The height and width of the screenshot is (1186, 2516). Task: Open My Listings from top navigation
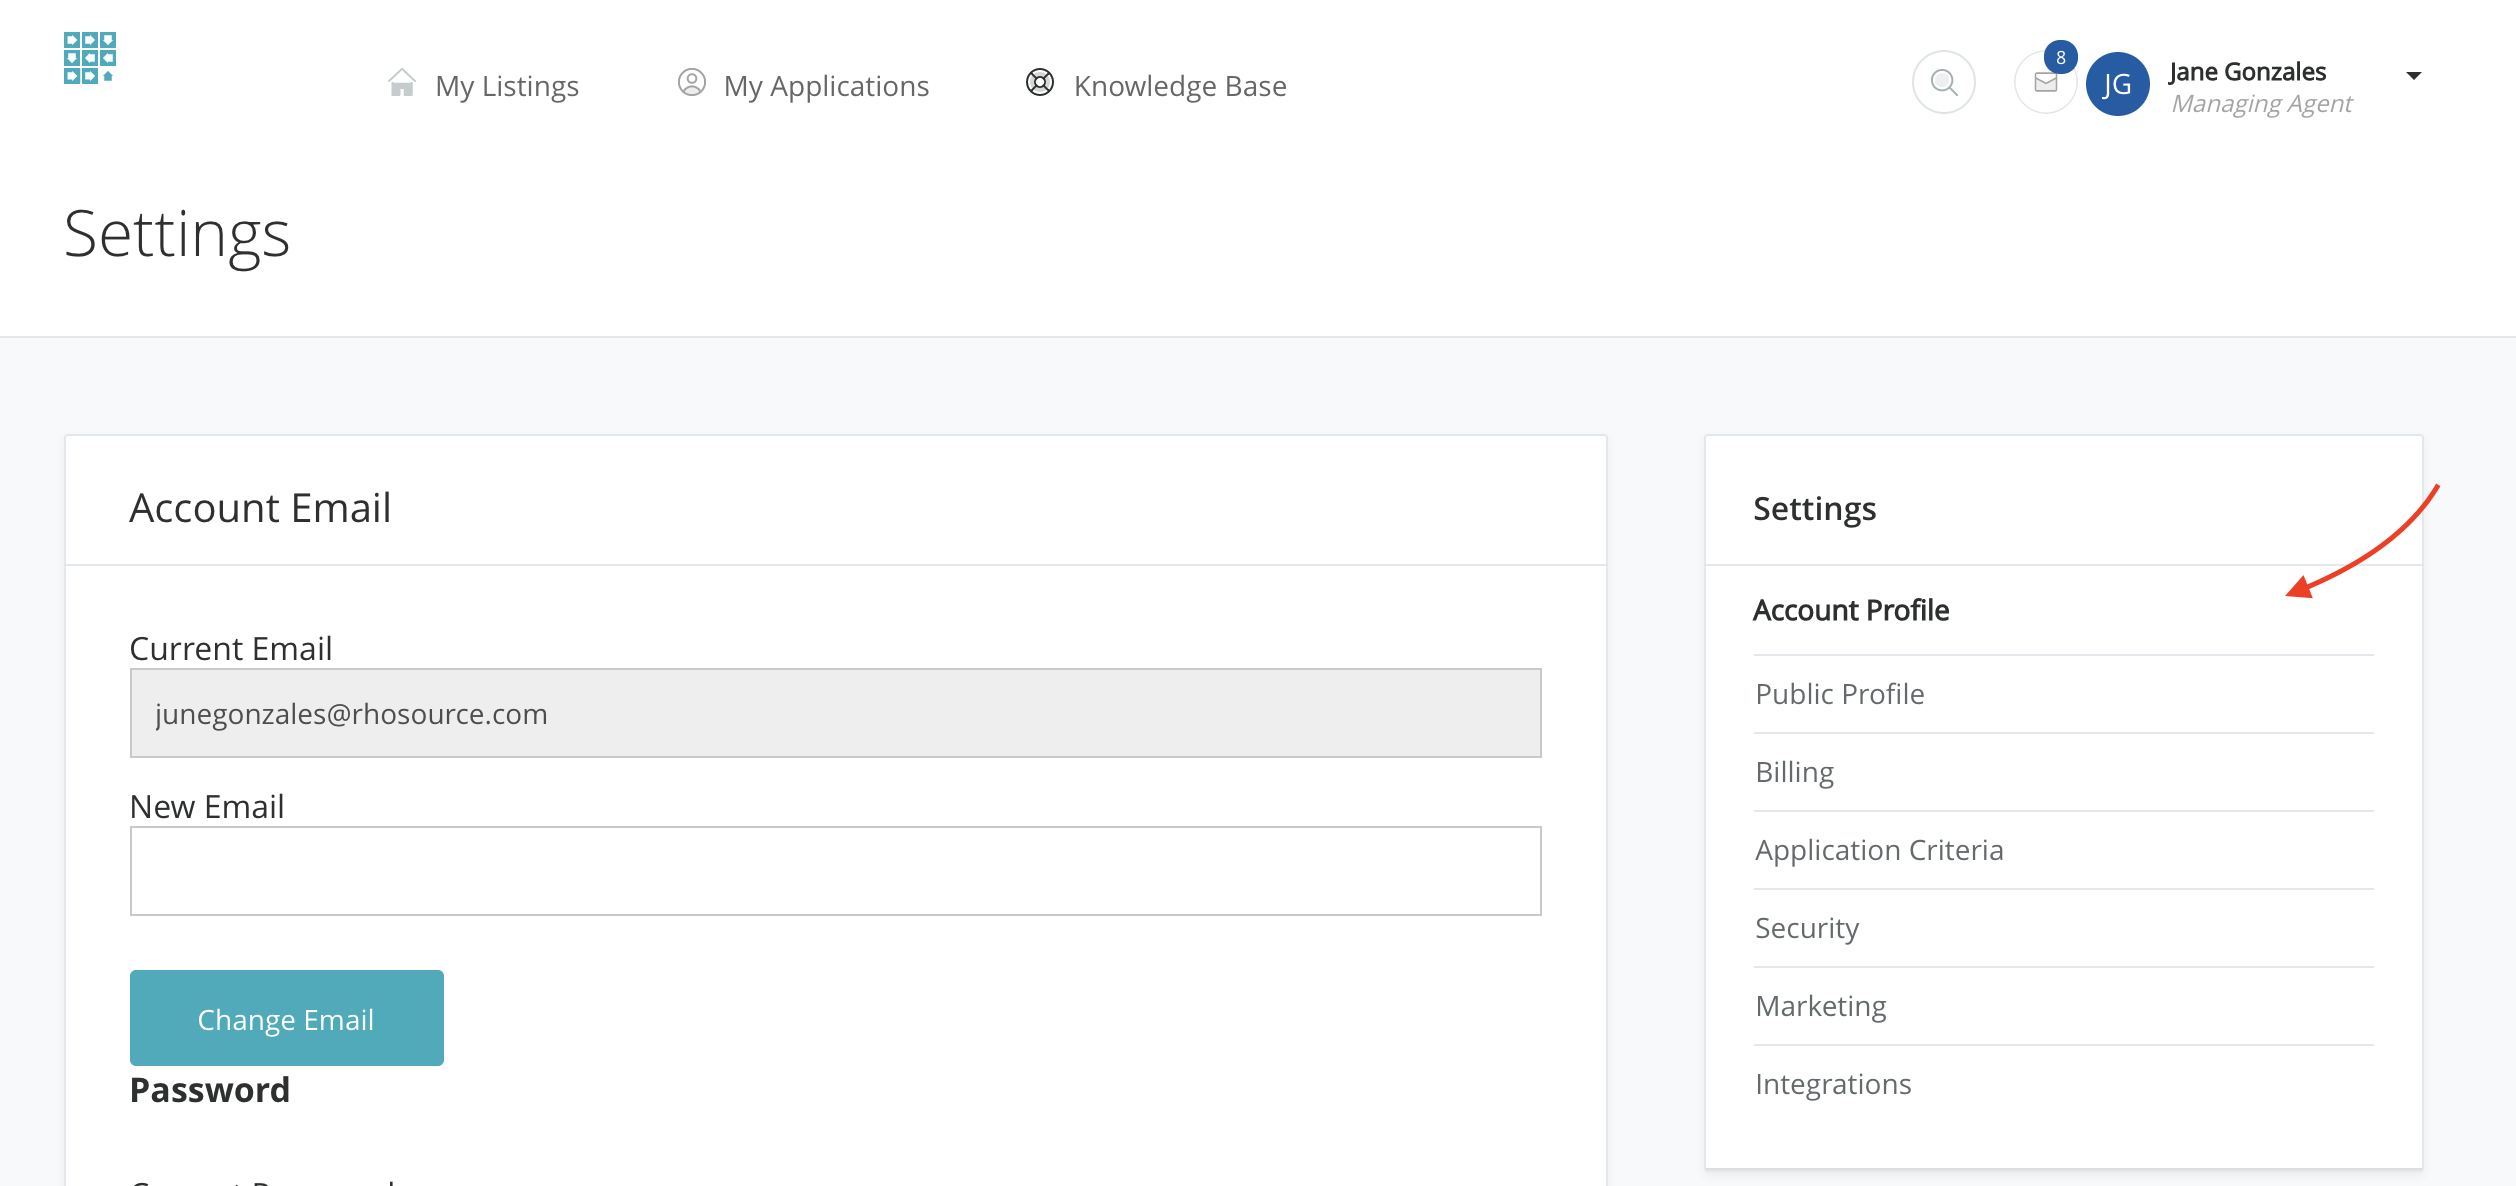(x=507, y=86)
